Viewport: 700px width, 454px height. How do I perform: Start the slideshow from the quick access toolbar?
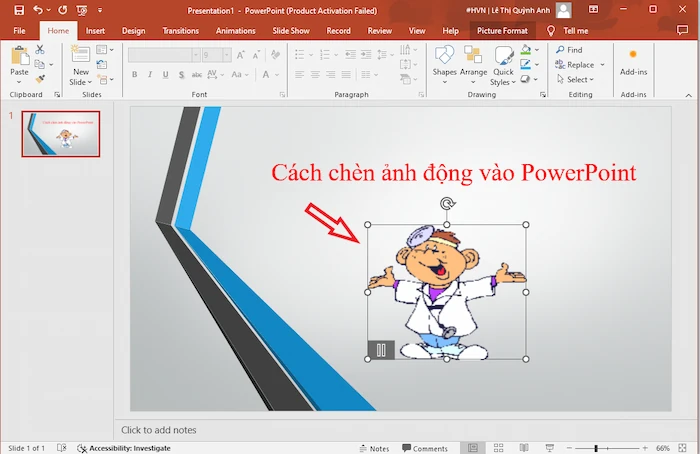pyautogui.click(x=82, y=10)
